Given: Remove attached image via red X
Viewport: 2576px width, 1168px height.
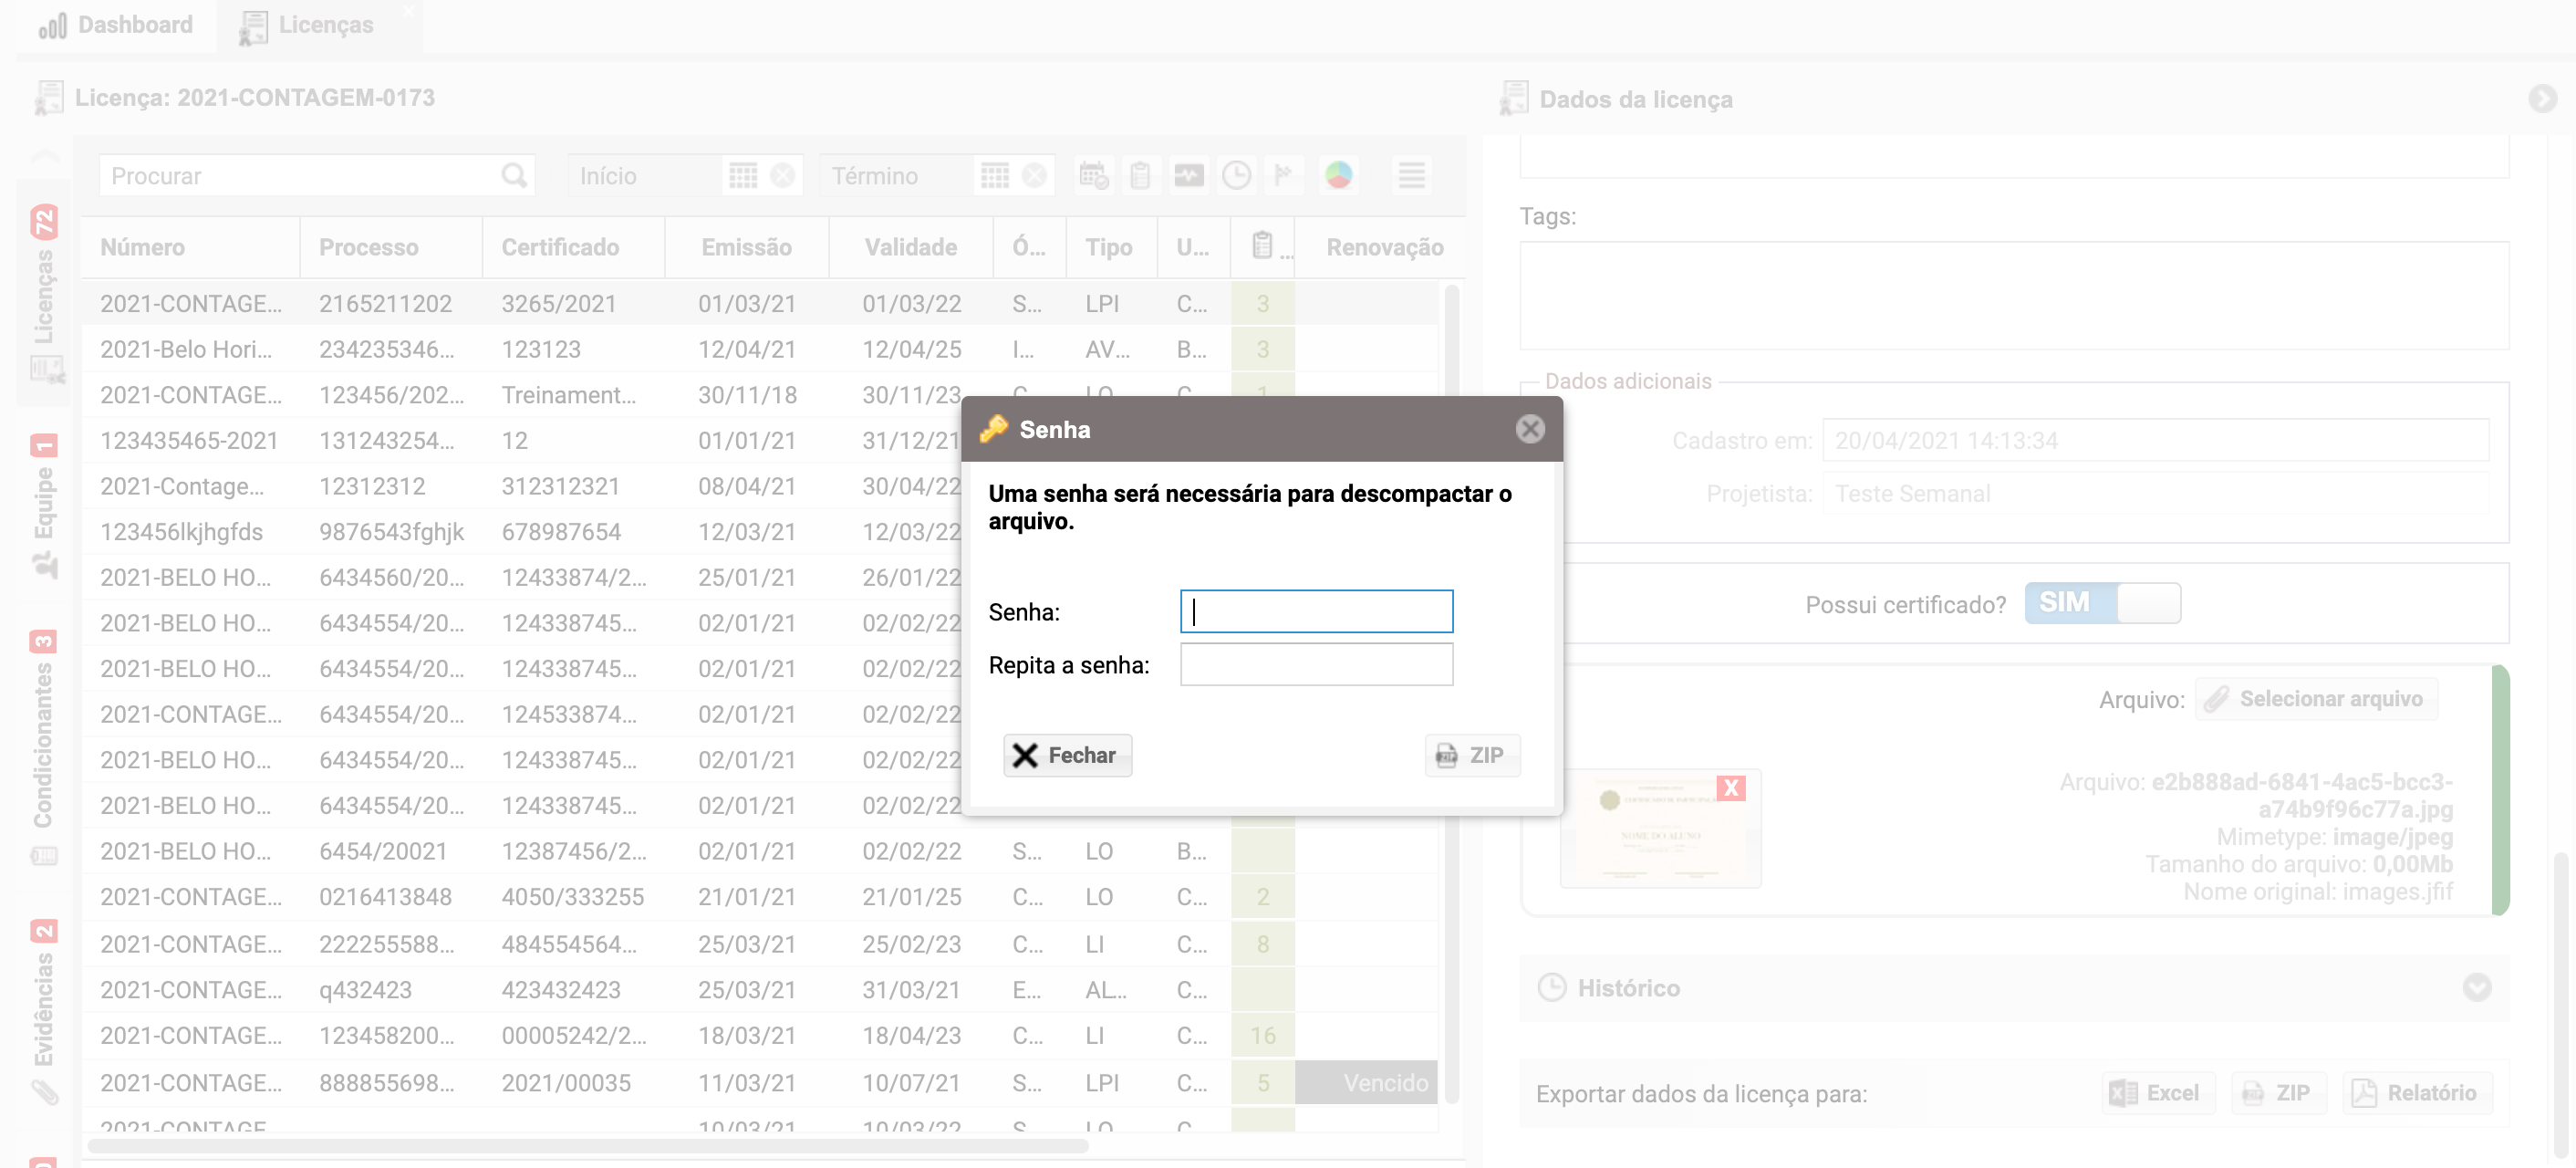Looking at the screenshot, I should coord(1731,788).
